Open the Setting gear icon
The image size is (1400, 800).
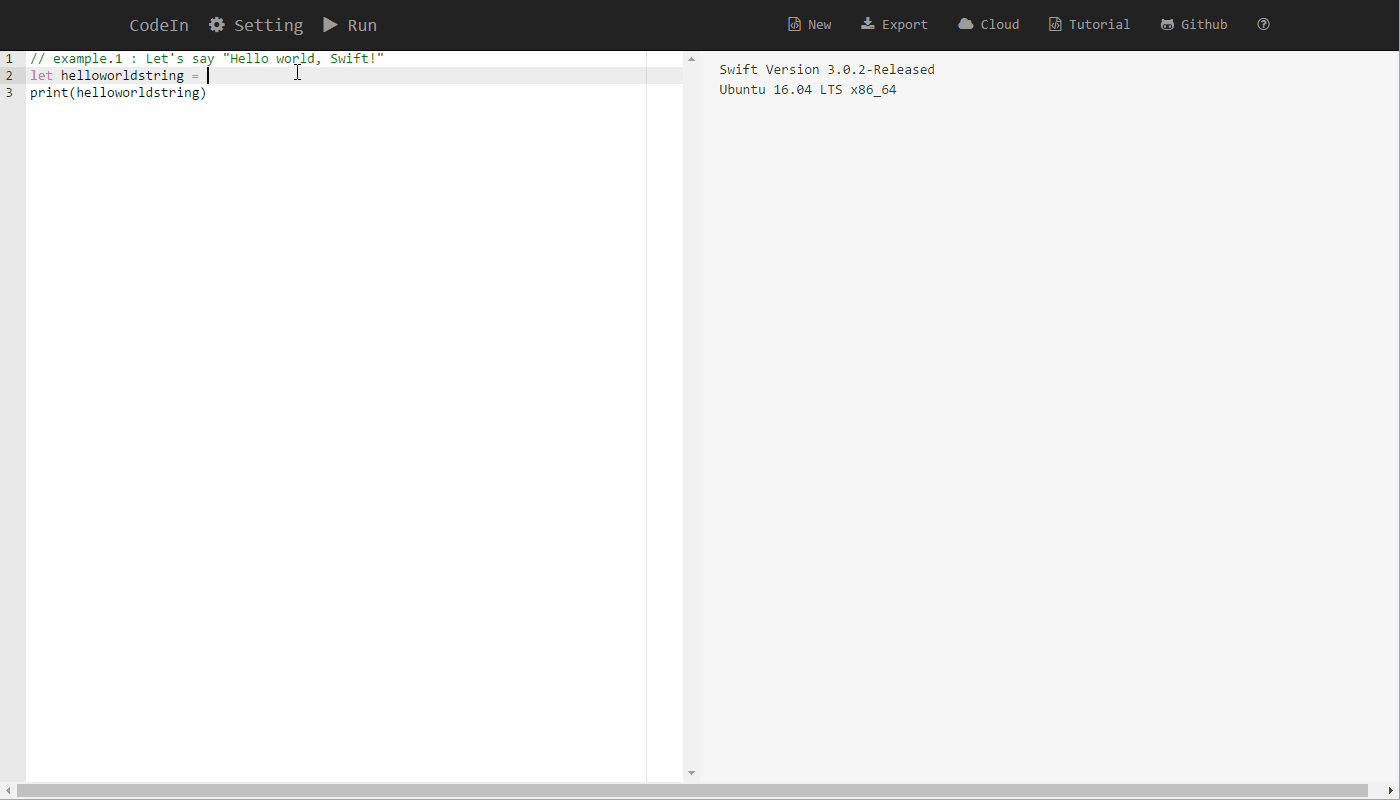(x=217, y=25)
